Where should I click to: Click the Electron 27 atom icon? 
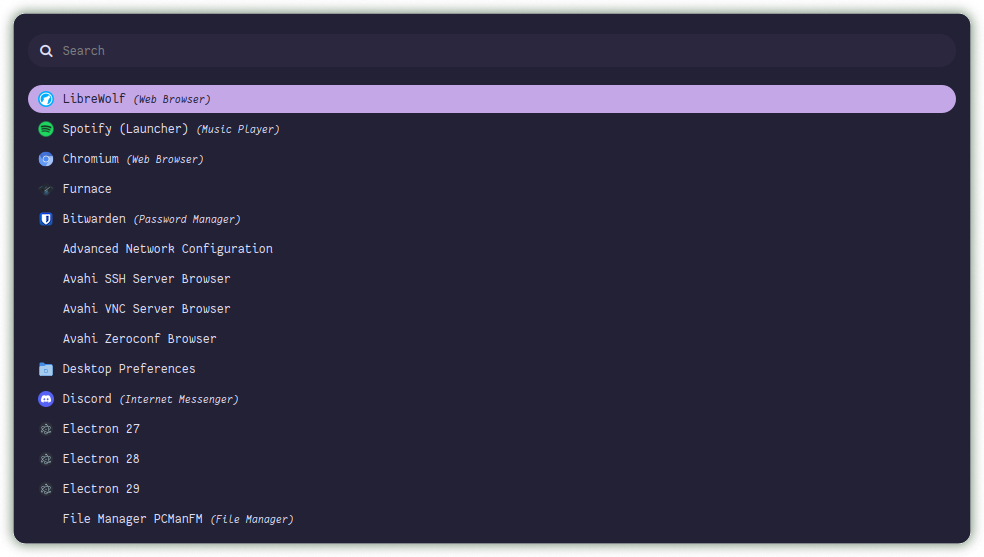click(46, 429)
